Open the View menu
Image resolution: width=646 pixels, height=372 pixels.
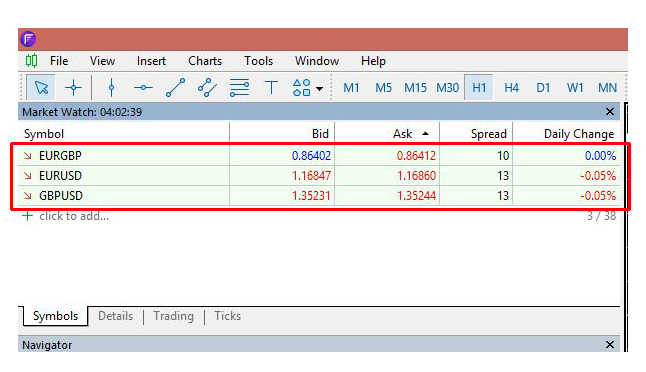tap(102, 61)
